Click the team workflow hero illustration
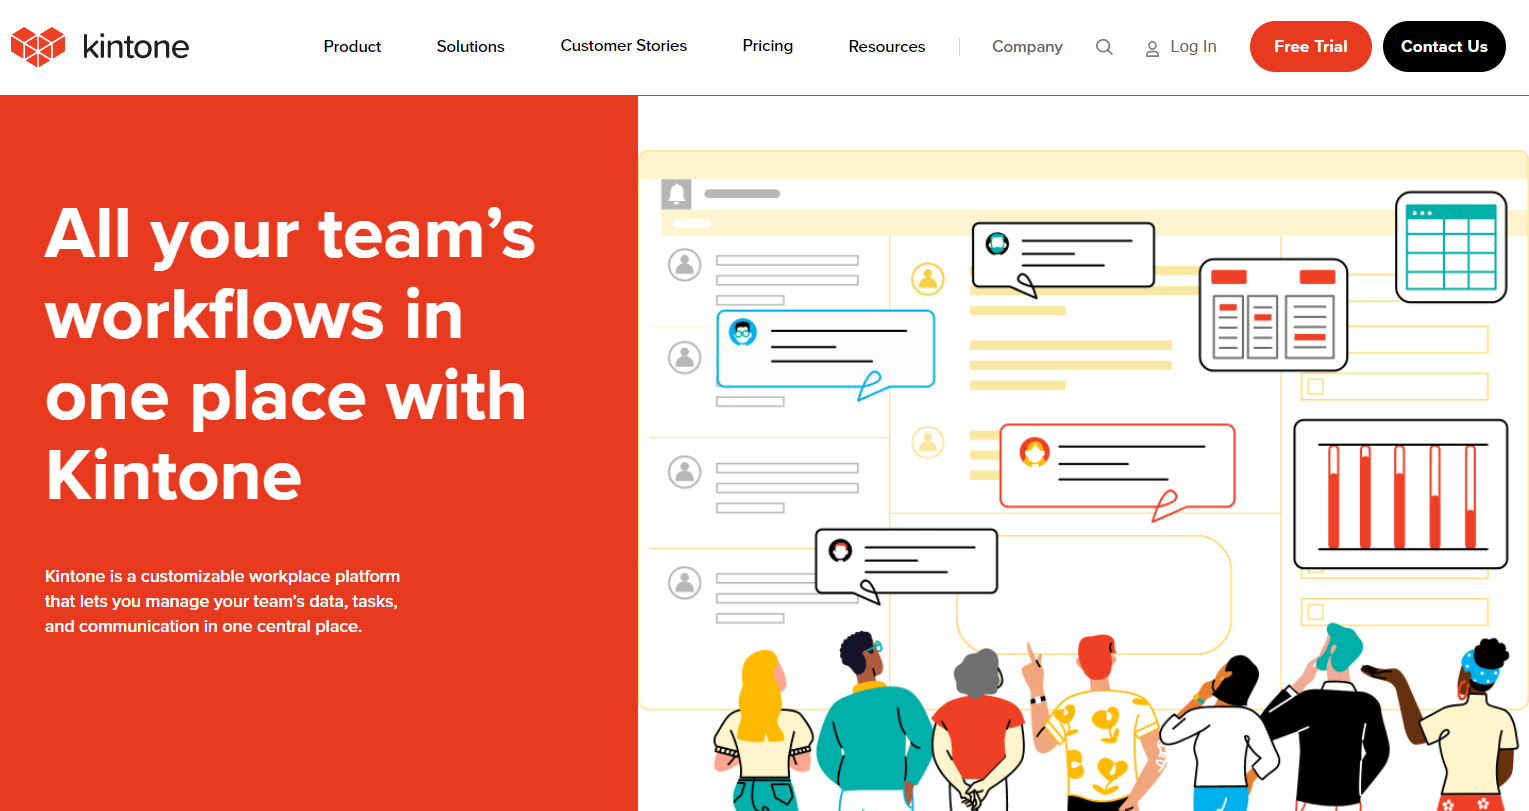Image resolution: width=1529 pixels, height=811 pixels. (x=1083, y=480)
